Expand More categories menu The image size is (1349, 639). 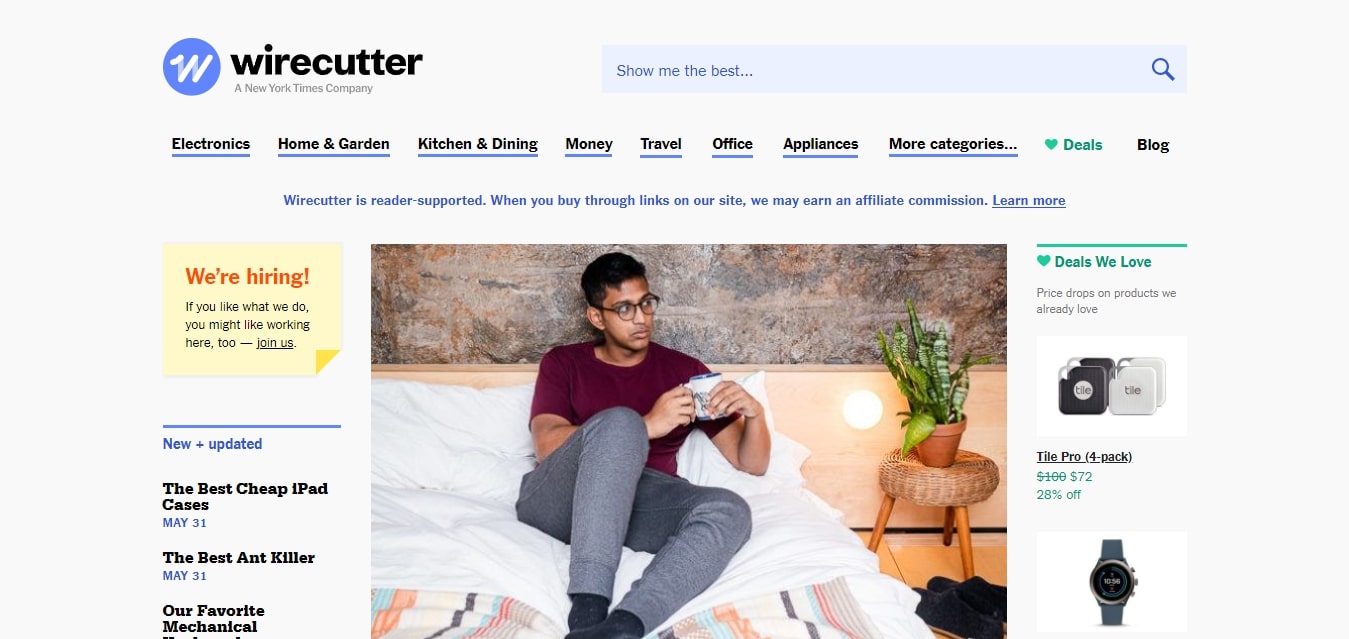953,144
